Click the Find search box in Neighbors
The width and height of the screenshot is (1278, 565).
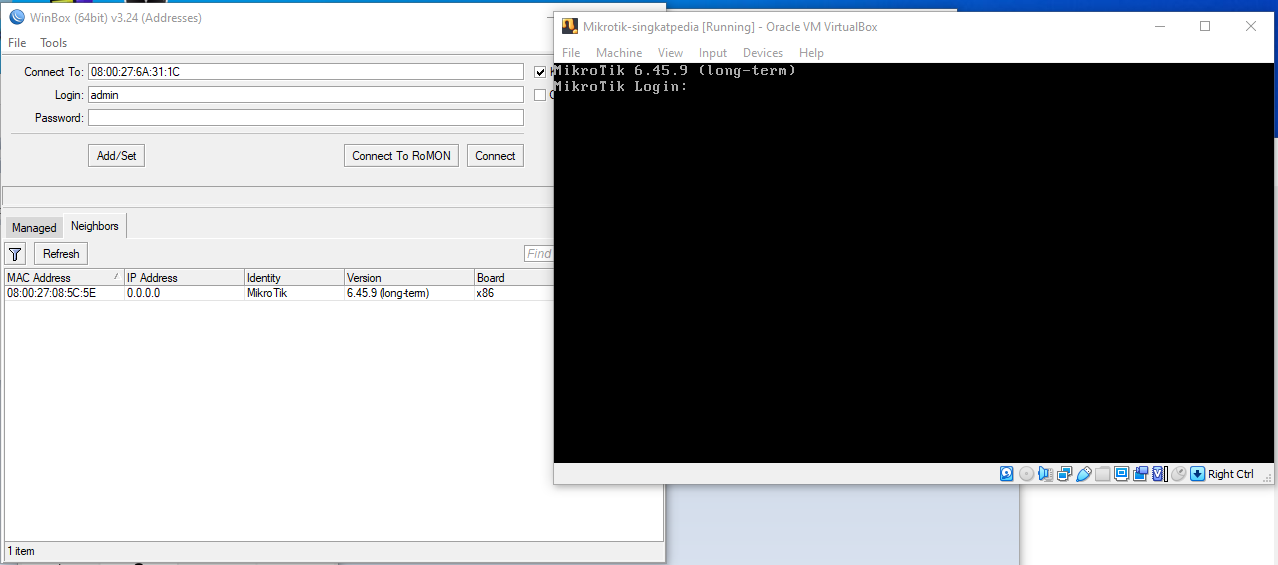click(539, 254)
